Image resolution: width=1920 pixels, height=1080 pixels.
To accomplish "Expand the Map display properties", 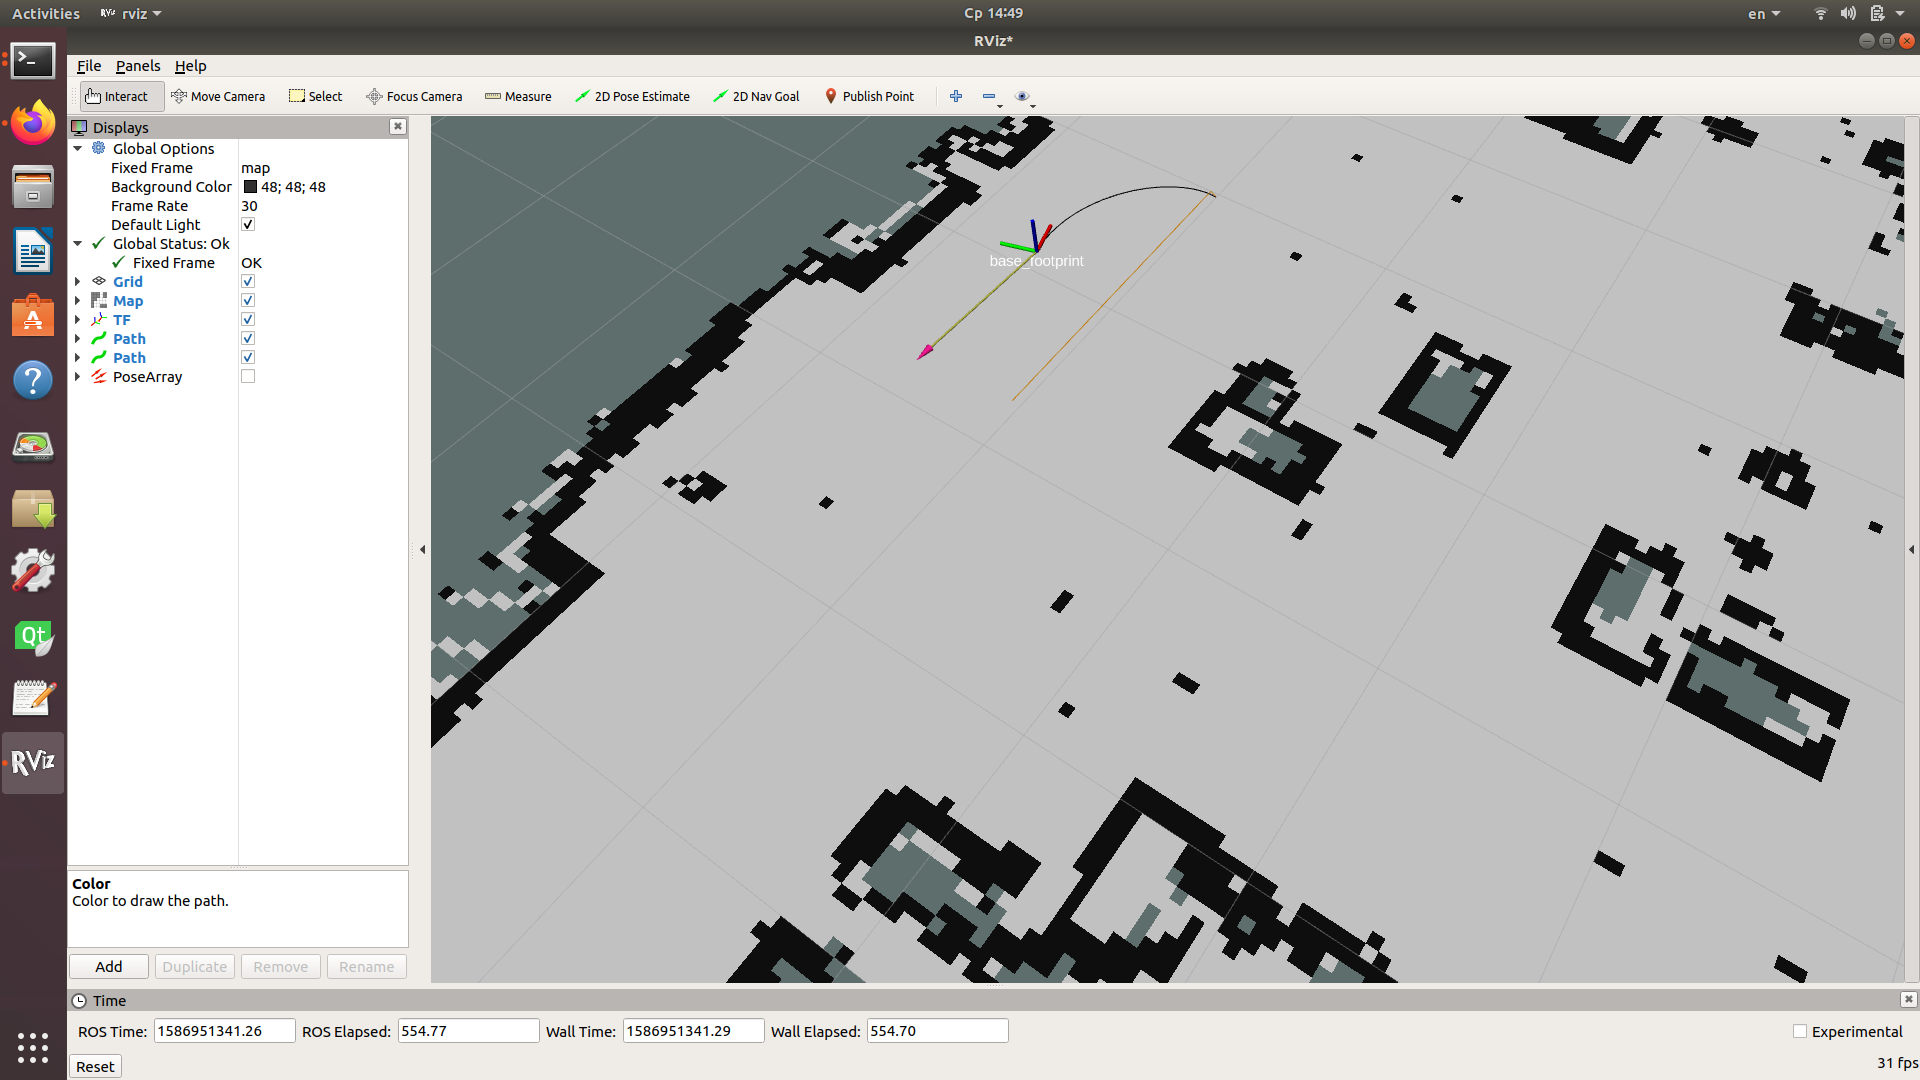I will click(78, 301).
